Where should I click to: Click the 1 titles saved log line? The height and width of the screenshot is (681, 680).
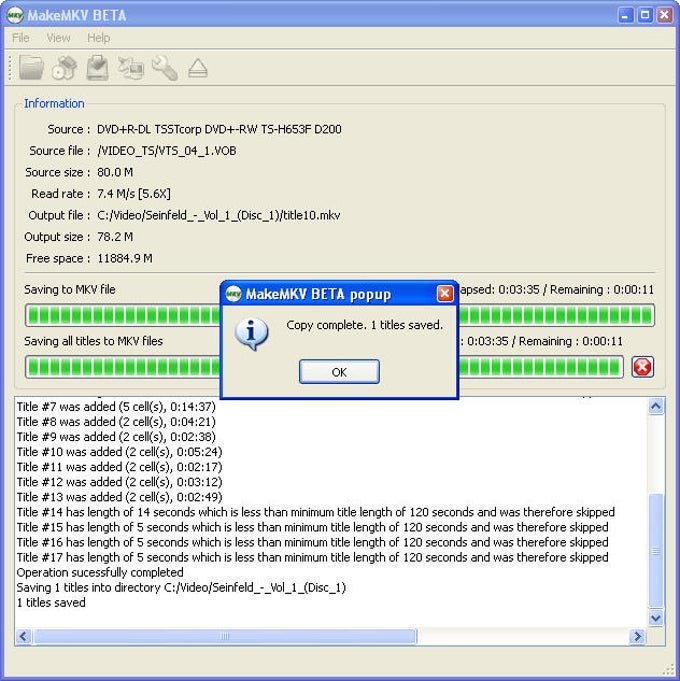(51, 602)
